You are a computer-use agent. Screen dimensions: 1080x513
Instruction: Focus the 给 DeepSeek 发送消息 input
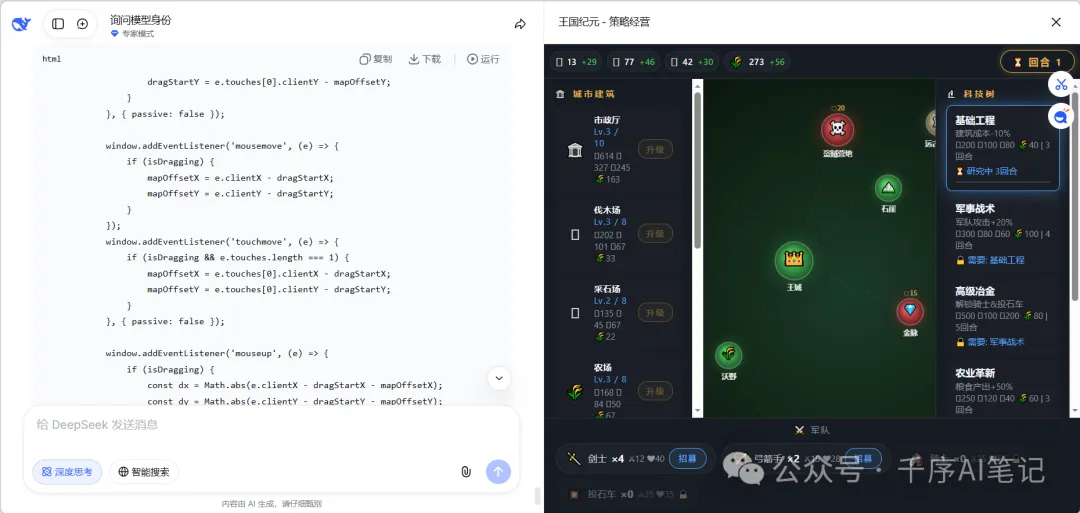click(271, 425)
